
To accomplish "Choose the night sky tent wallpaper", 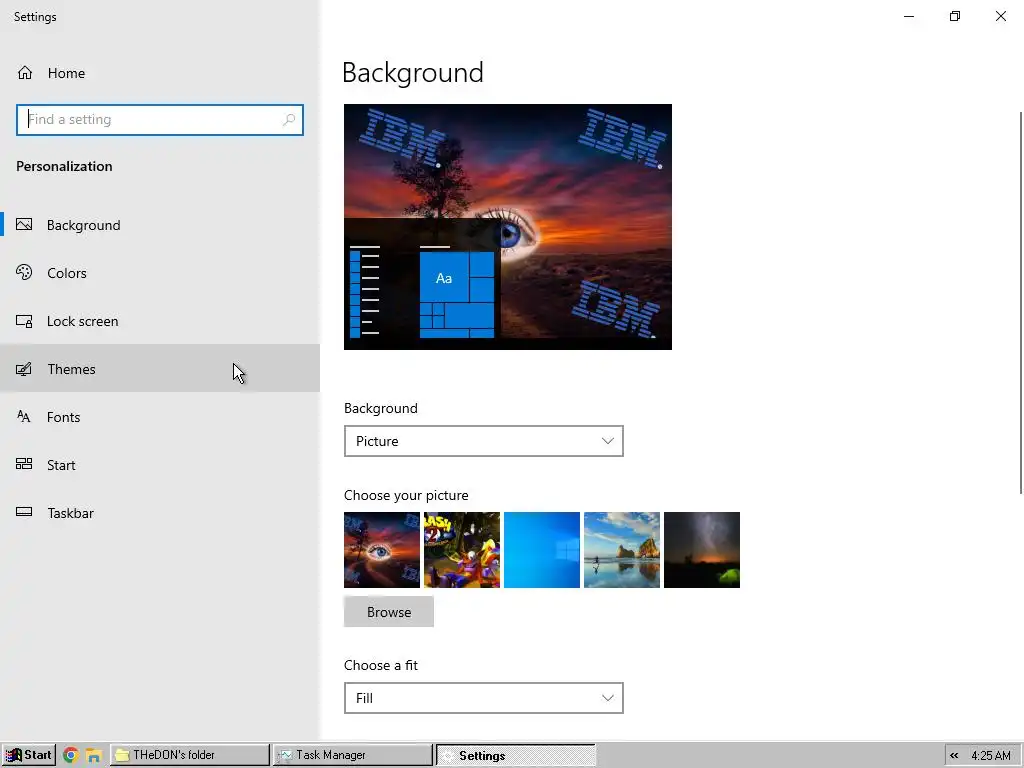I will point(702,550).
